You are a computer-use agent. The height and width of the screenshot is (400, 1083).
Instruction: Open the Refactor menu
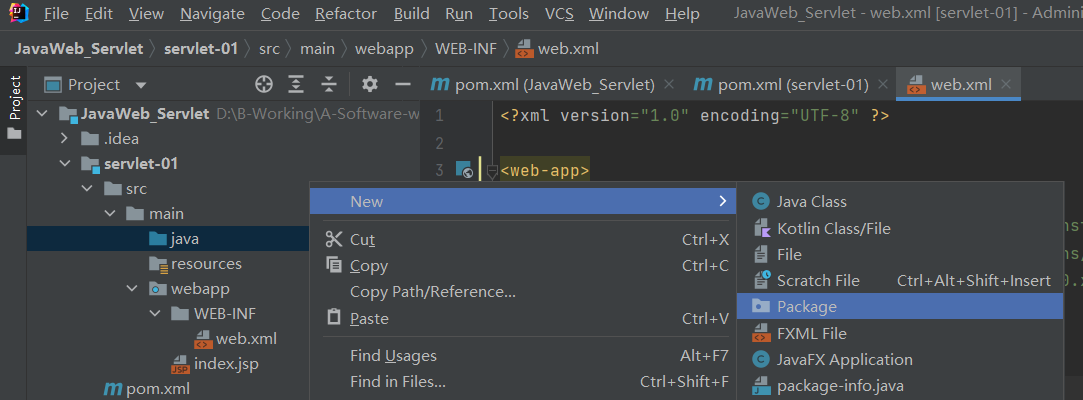pyautogui.click(x=345, y=14)
